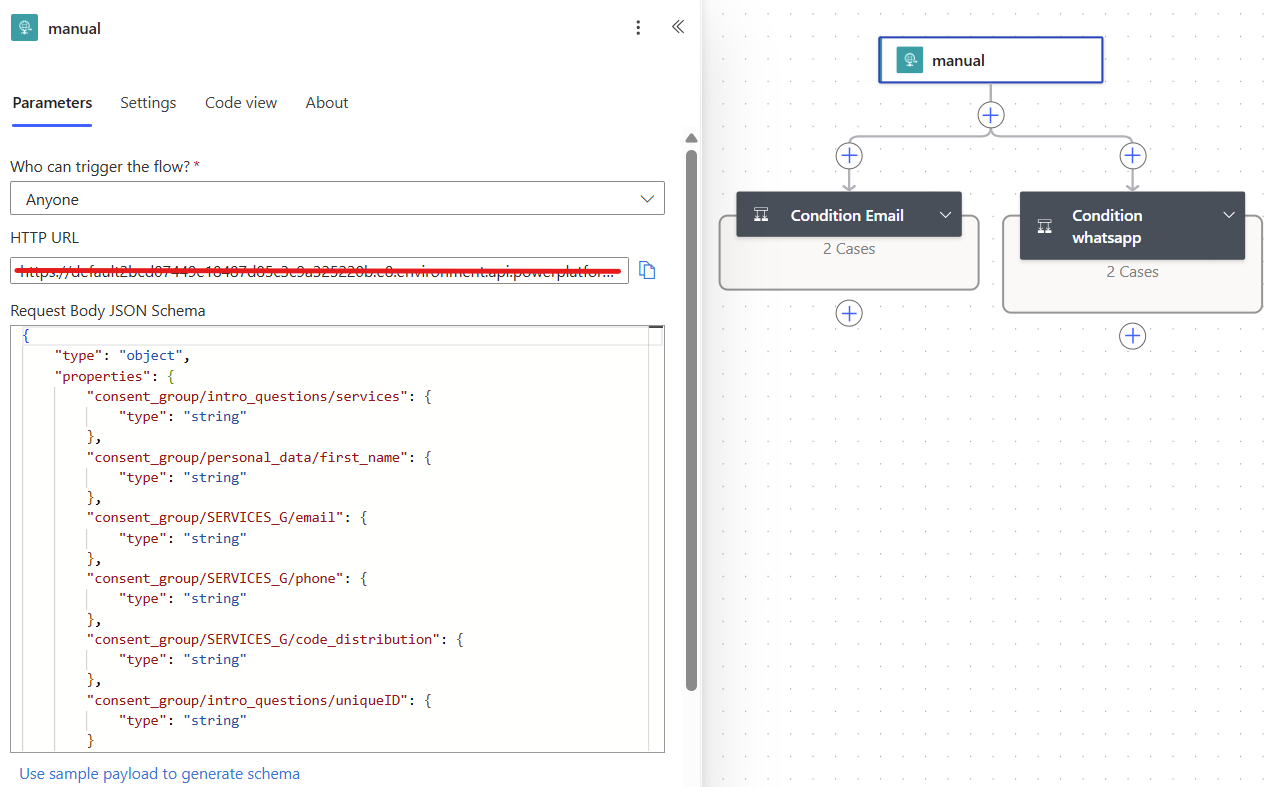
Task: Collapse the manual trigger side panel
Action: (x=678, y=27)
